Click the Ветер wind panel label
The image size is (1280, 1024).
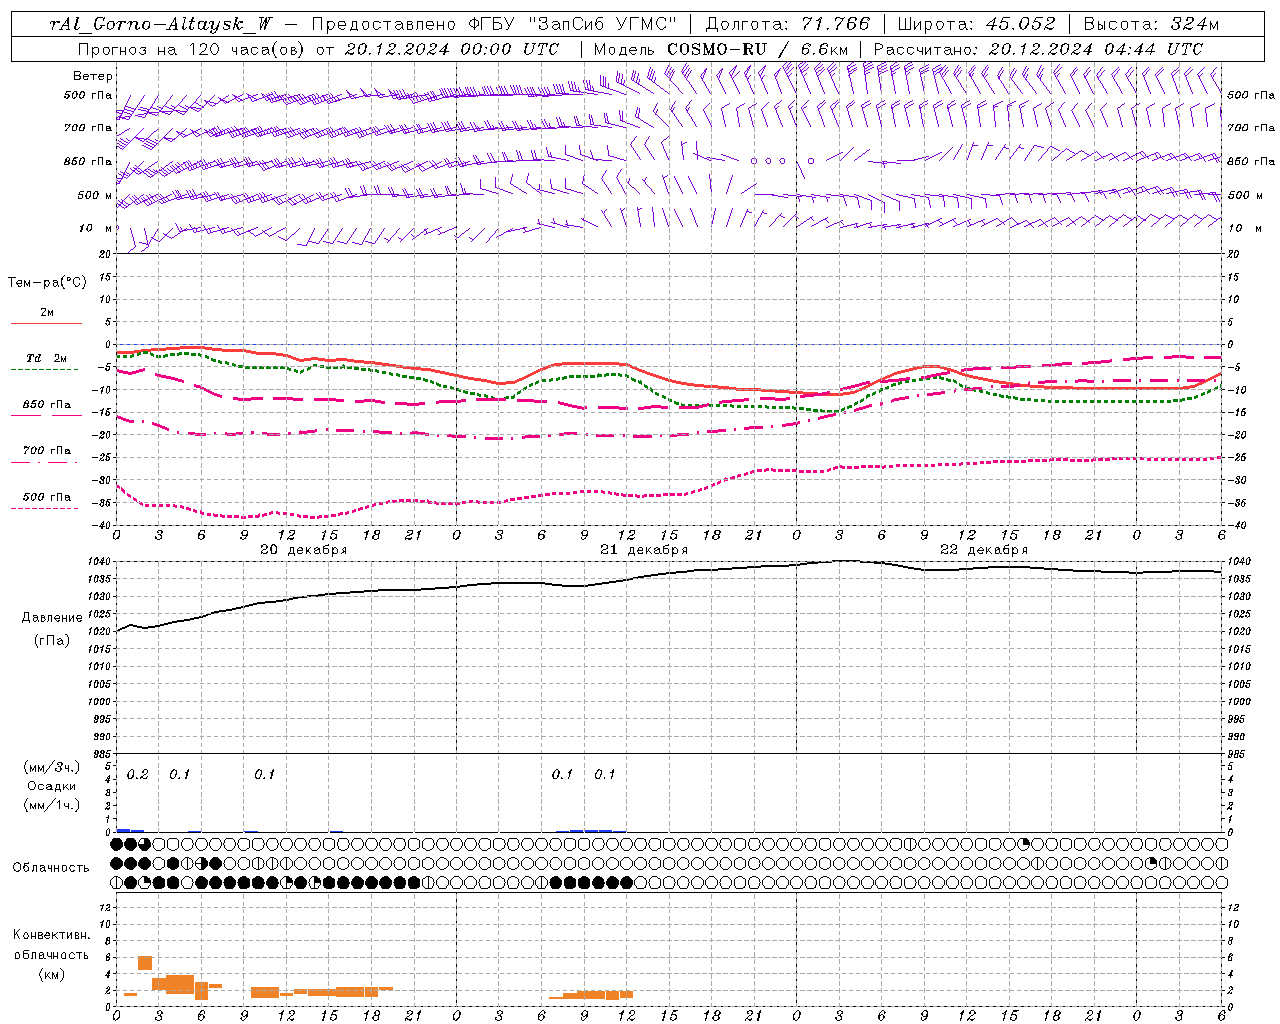pyautogui.click(x=93, y=76)
